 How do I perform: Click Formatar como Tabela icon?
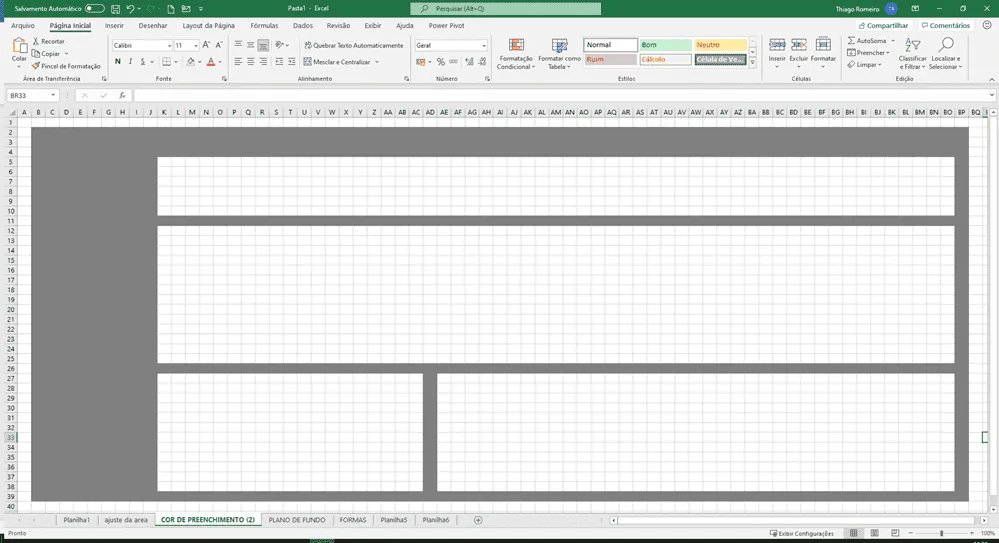tap(559, 45)
